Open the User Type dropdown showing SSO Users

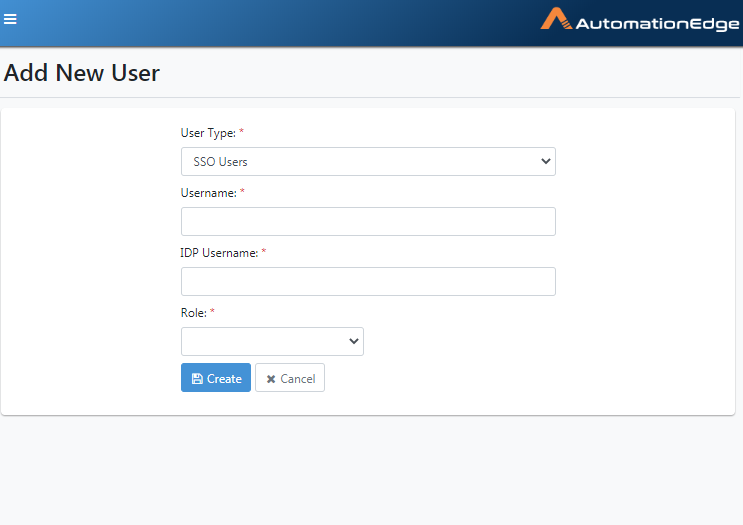point(368,162)
